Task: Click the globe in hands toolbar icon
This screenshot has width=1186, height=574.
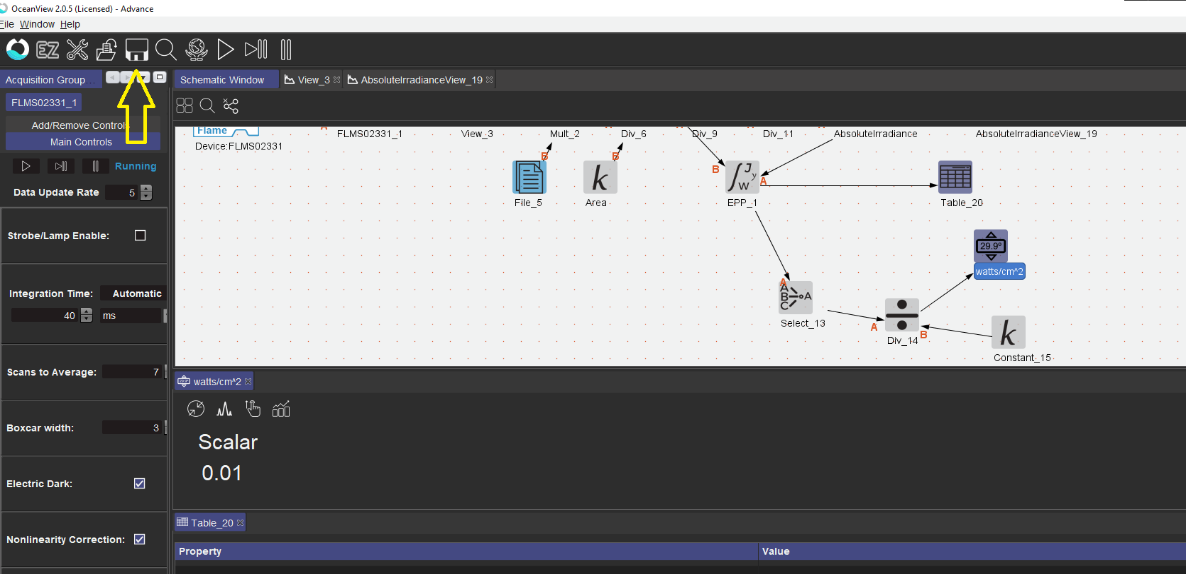Action: click(x=196, y=49)
